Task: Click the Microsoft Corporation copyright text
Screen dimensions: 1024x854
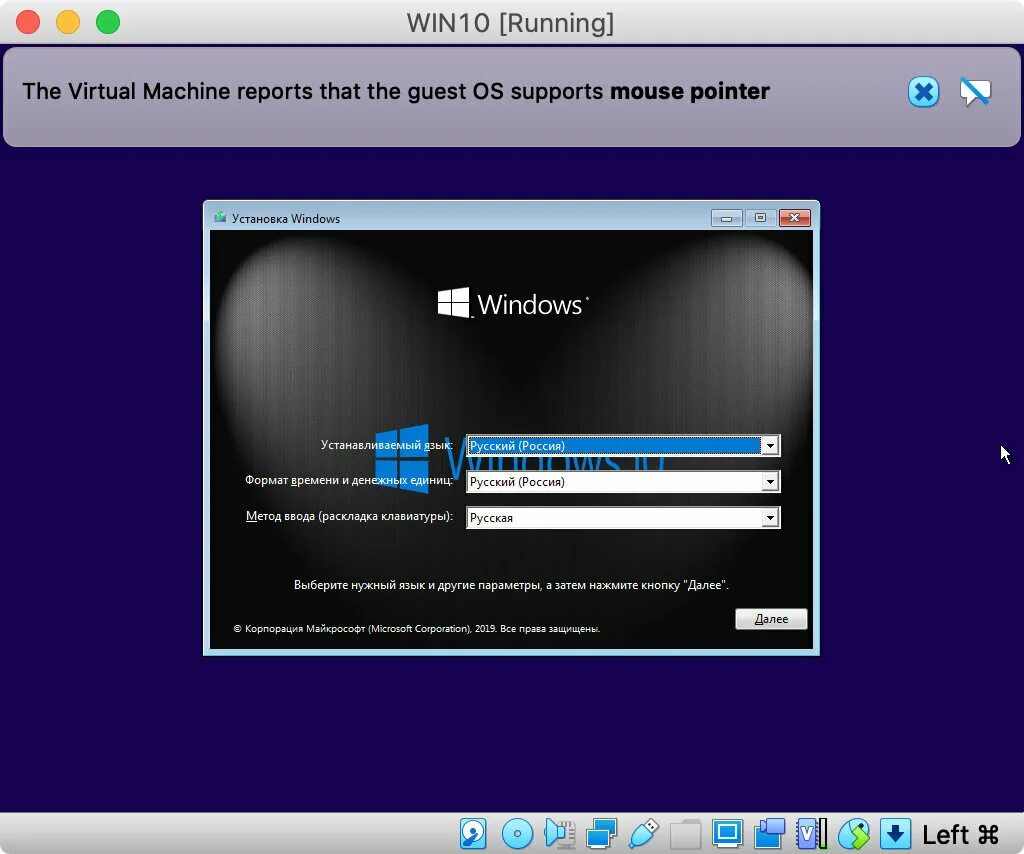Action: click(x=417, y=629)
